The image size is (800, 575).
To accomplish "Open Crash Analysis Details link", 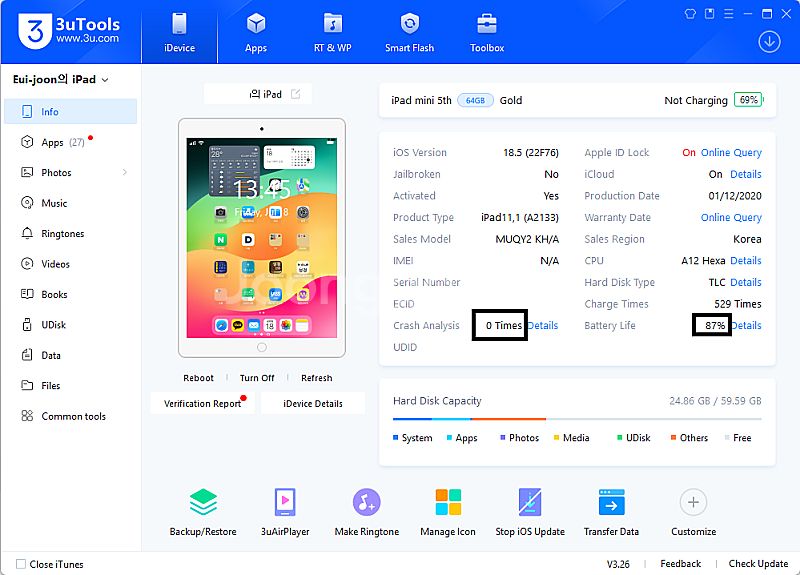I will pyautogui.click(x=543, y=326).
